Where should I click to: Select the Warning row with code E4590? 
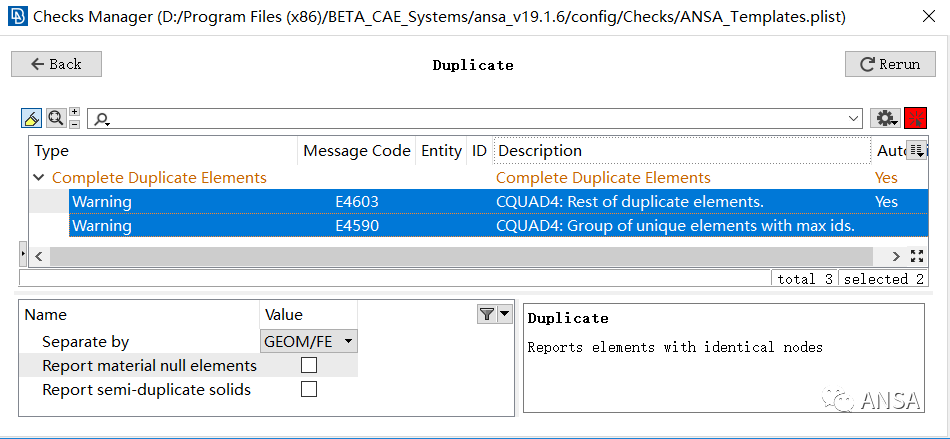498,226
